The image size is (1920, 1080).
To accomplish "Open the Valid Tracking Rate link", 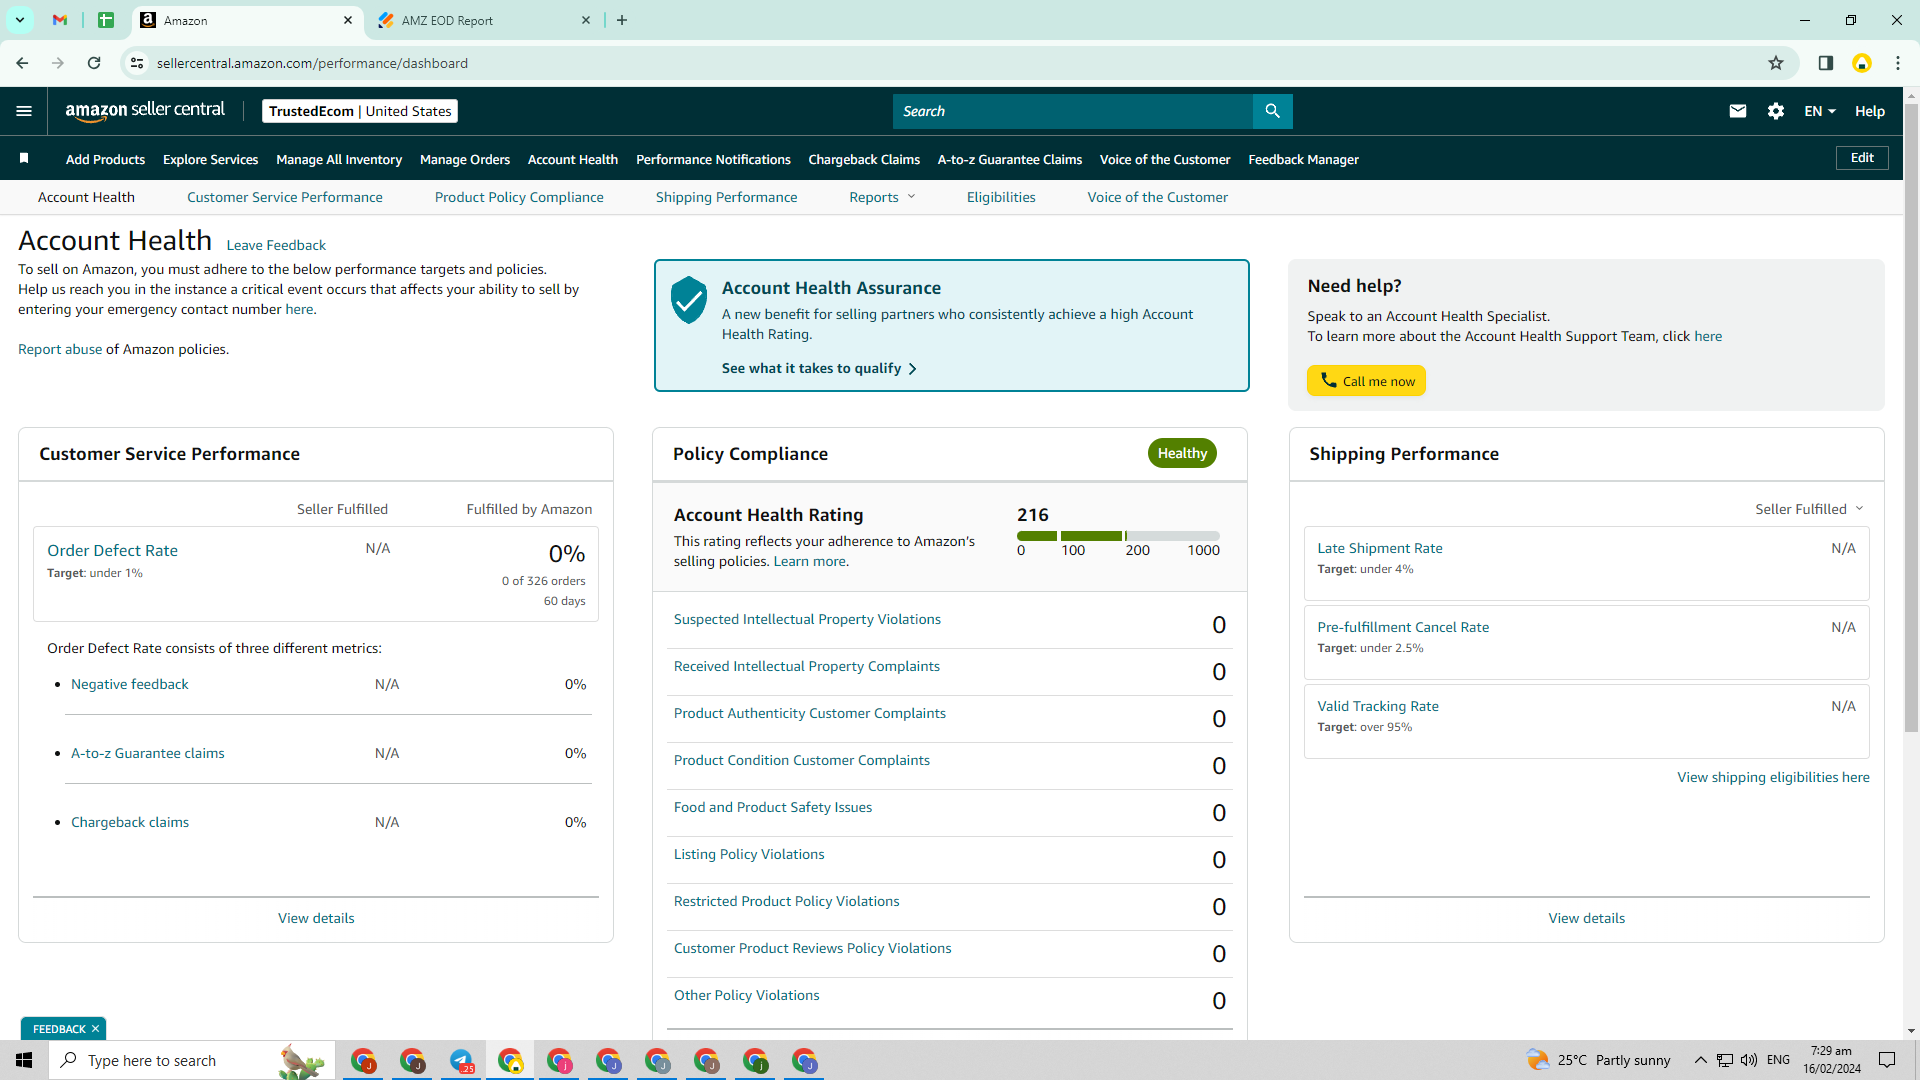I will coord(1378,706).
